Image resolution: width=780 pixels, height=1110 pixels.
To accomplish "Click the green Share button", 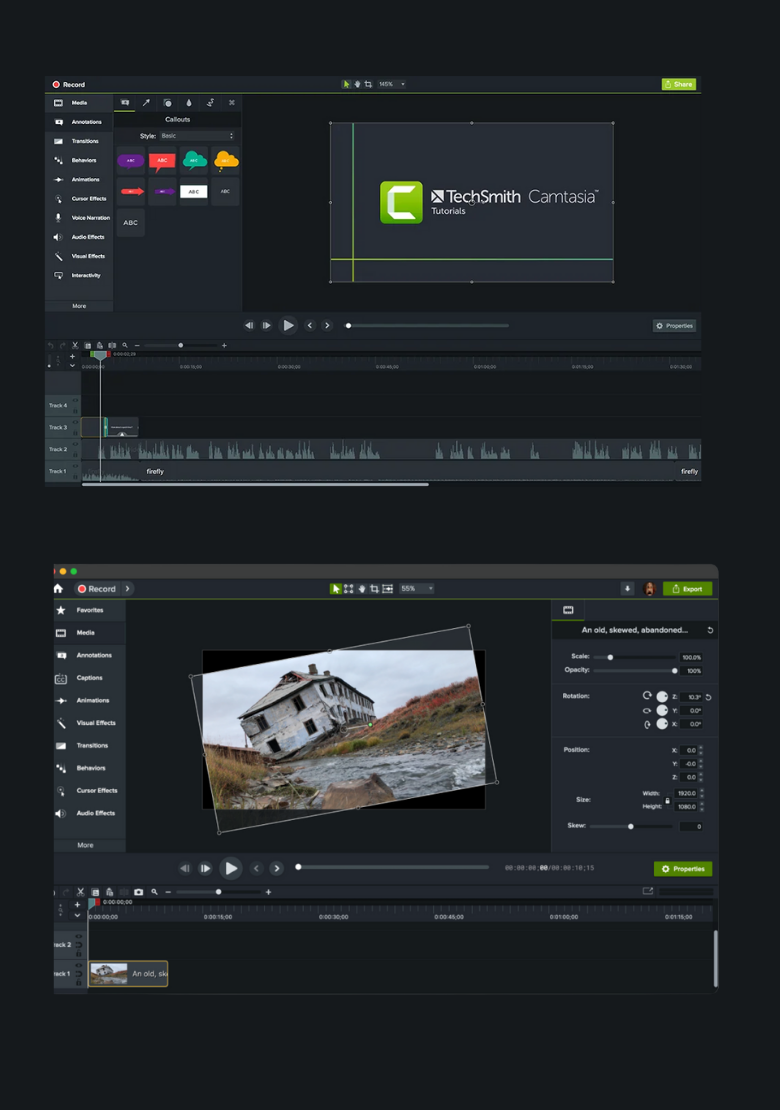I will [x=679, y=84].
